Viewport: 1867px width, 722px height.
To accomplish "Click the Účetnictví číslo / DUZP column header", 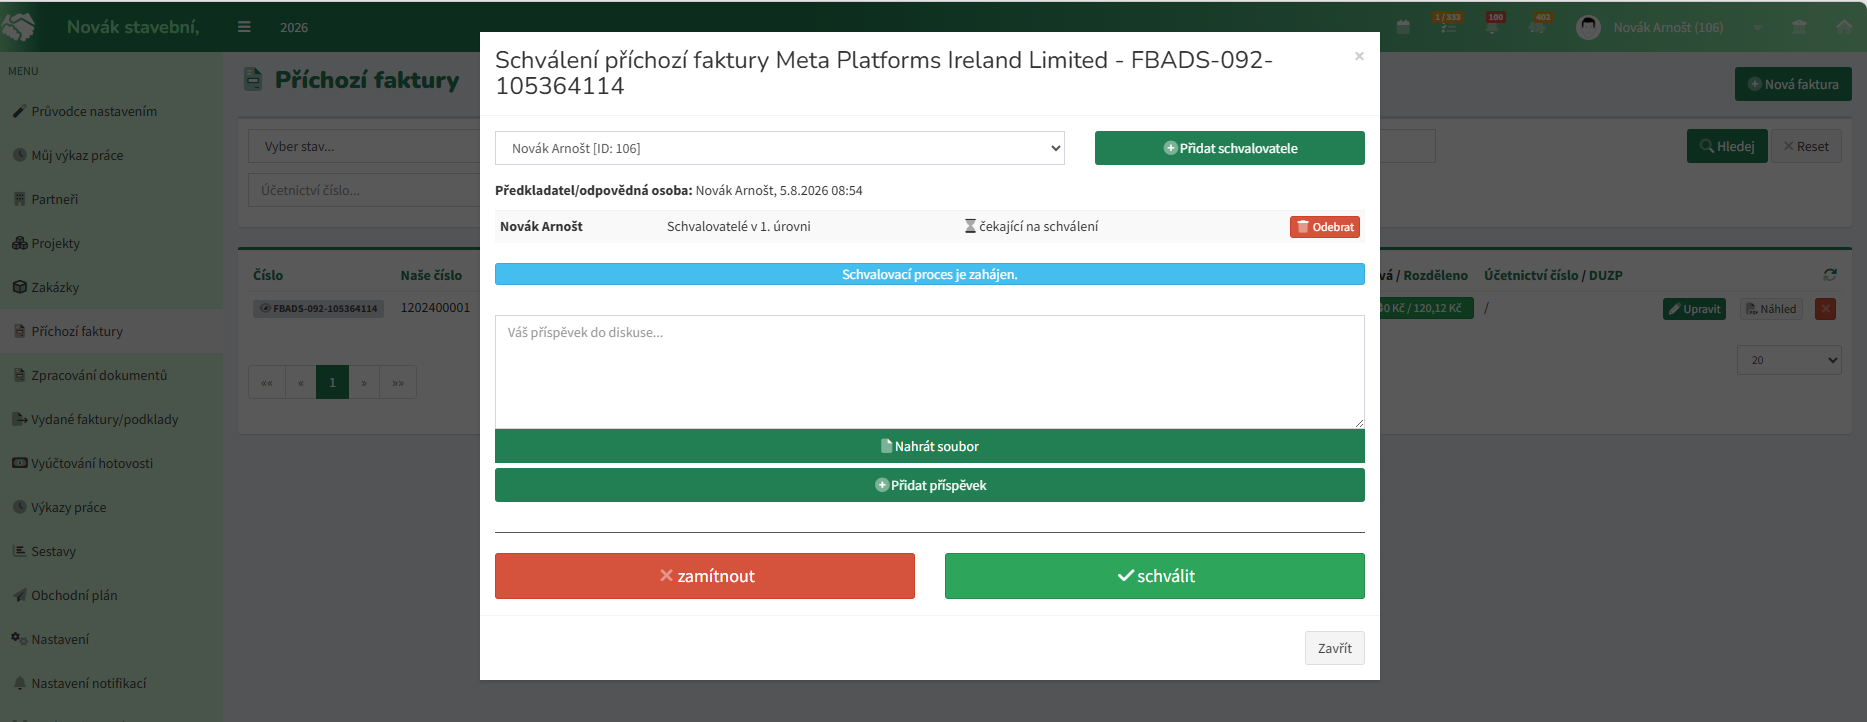I will [1553, 275].
